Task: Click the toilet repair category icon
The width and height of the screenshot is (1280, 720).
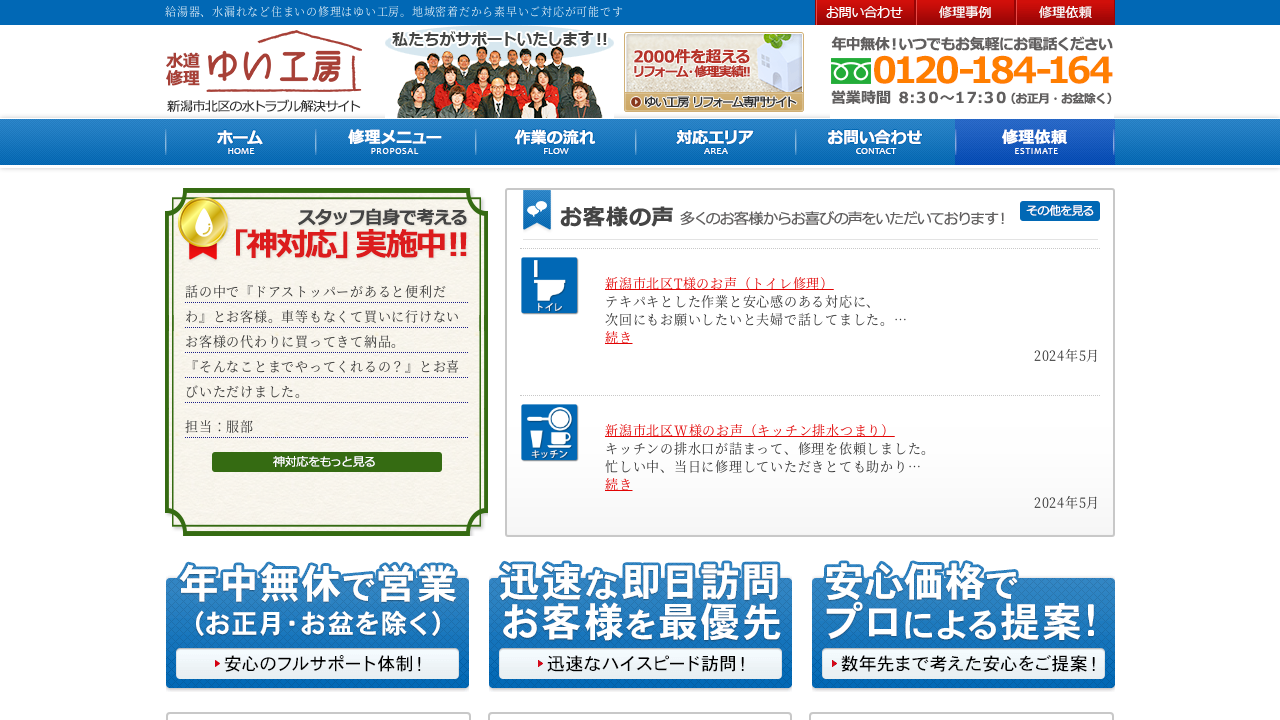Action: [549, 286]
